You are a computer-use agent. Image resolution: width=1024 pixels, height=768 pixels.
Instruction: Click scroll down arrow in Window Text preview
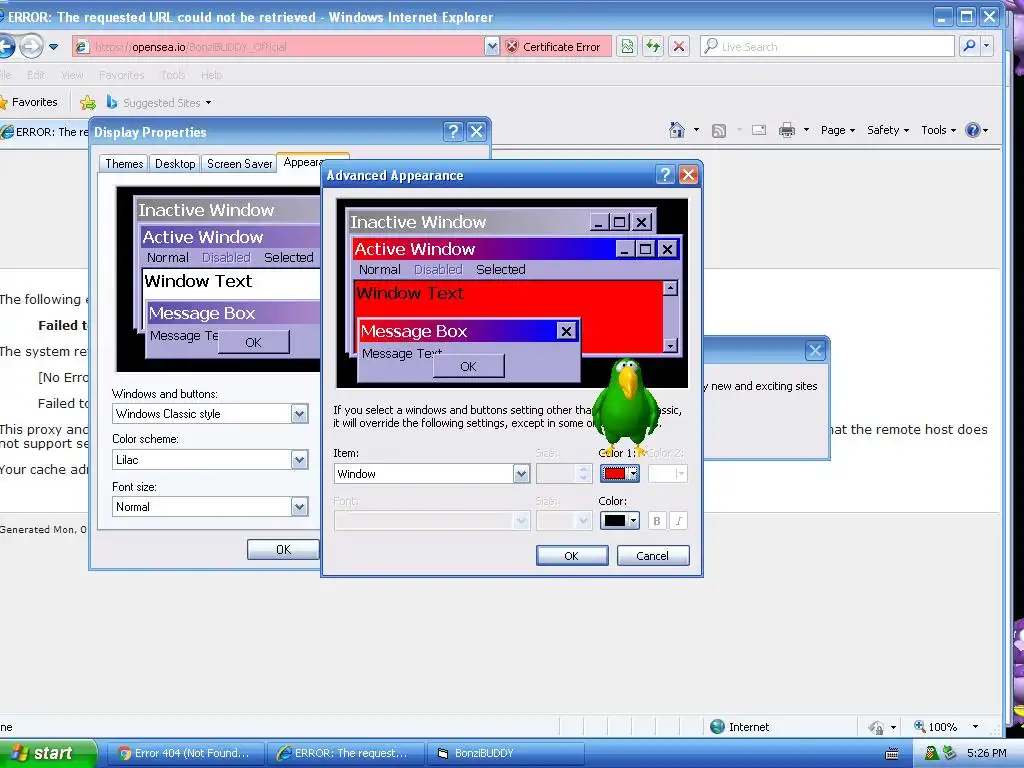point(670,345)
